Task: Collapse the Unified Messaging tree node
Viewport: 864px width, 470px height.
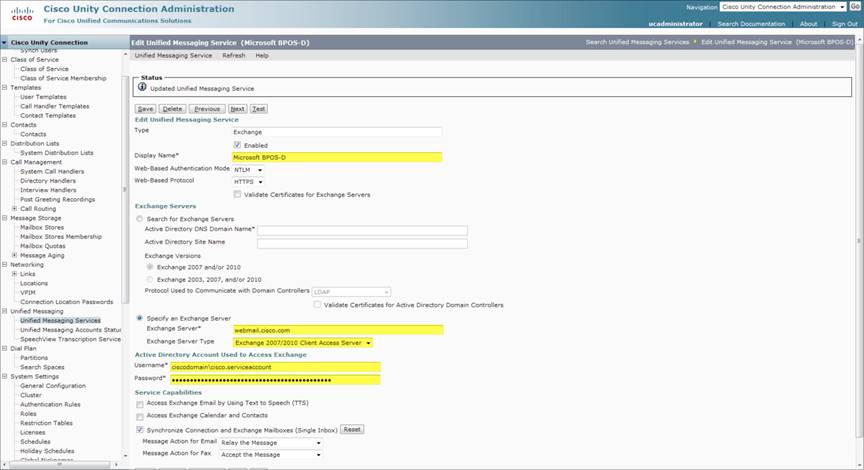Action: coord(4,311)
